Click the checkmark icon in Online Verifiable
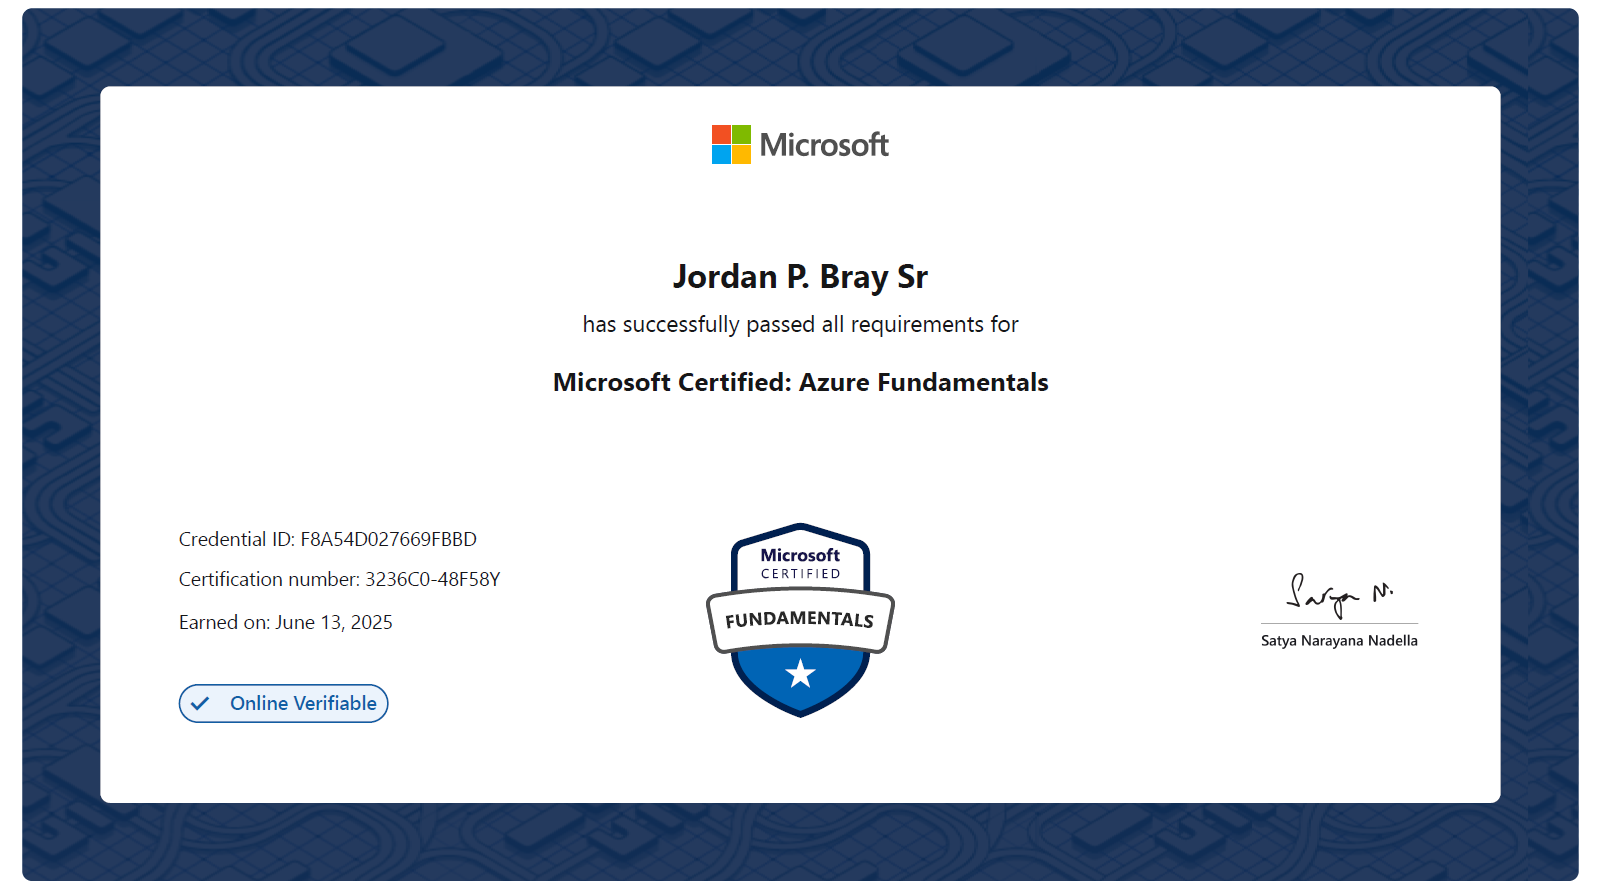This screenshot has height=889, width=1604. [200, 704]
